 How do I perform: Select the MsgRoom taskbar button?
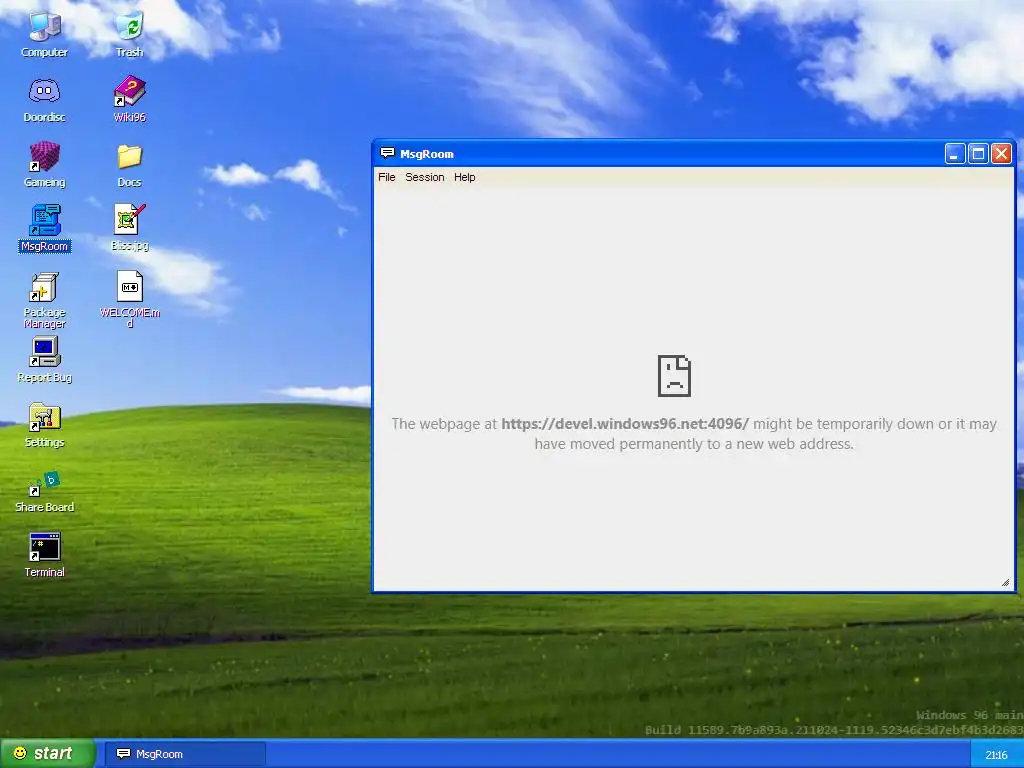(x=185, y=754)
